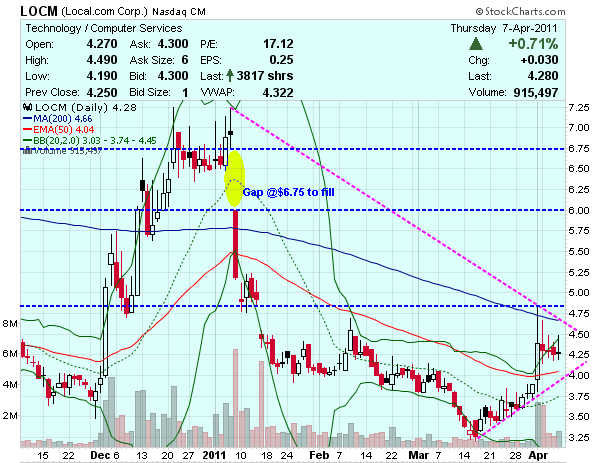Viewport: 599px width, 463px height.
Task: Click the P/E value 17.12
Action: [278, 44]
